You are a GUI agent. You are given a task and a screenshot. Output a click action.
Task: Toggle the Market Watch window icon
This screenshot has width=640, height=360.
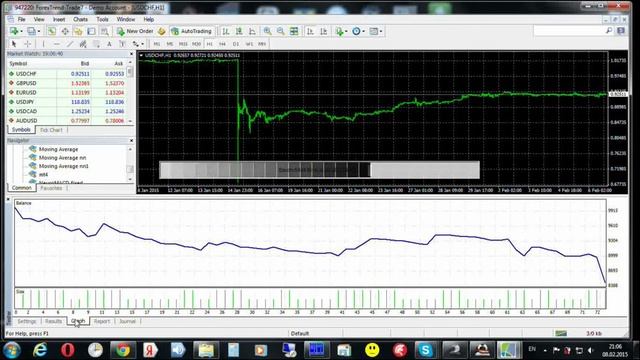(51, 31)
